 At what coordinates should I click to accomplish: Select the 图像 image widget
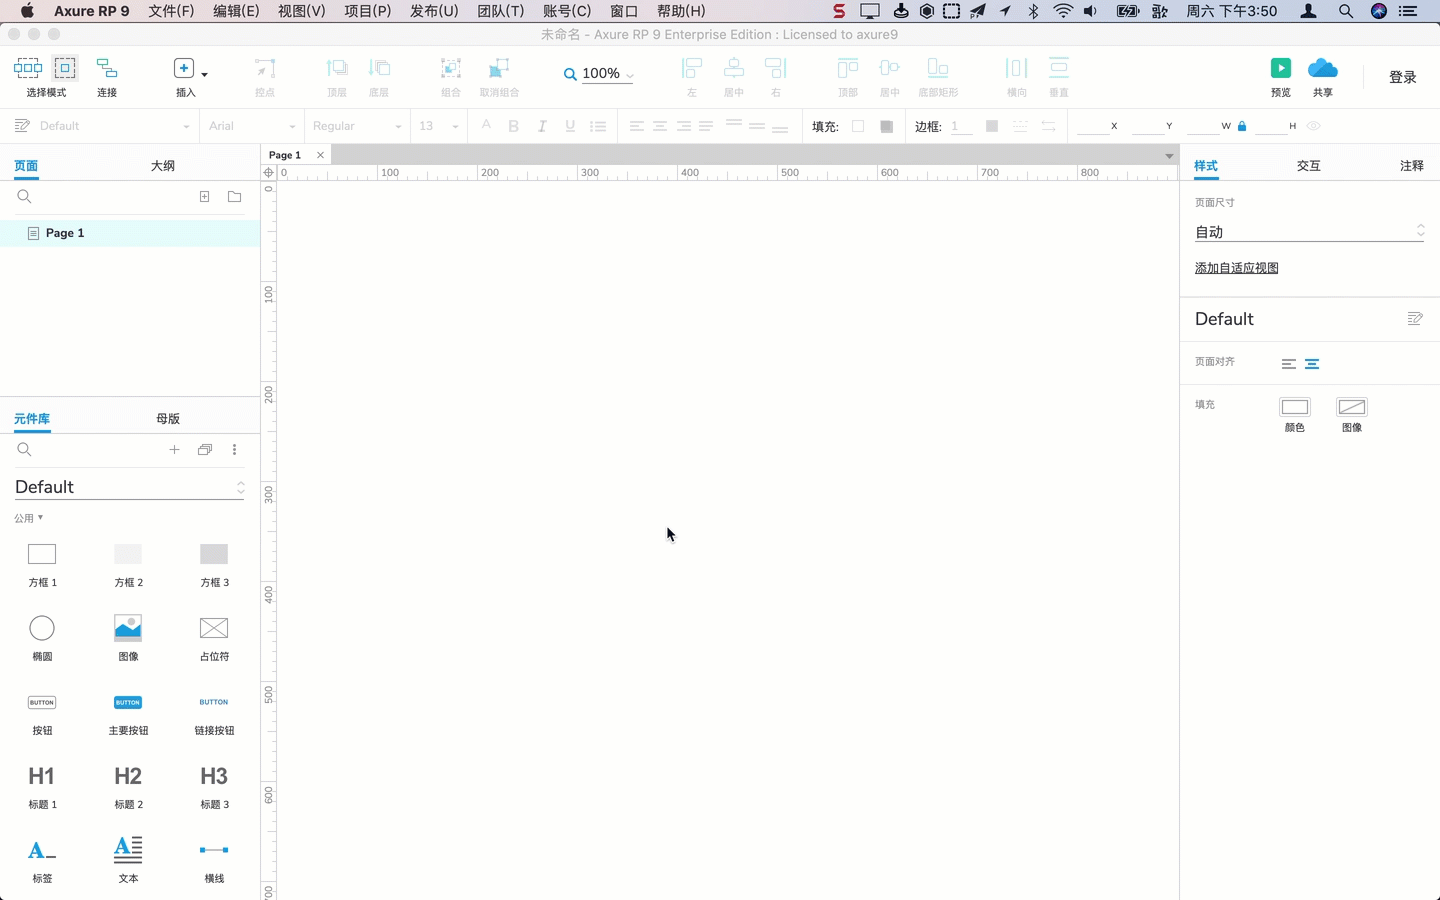(x=128, y=639)
